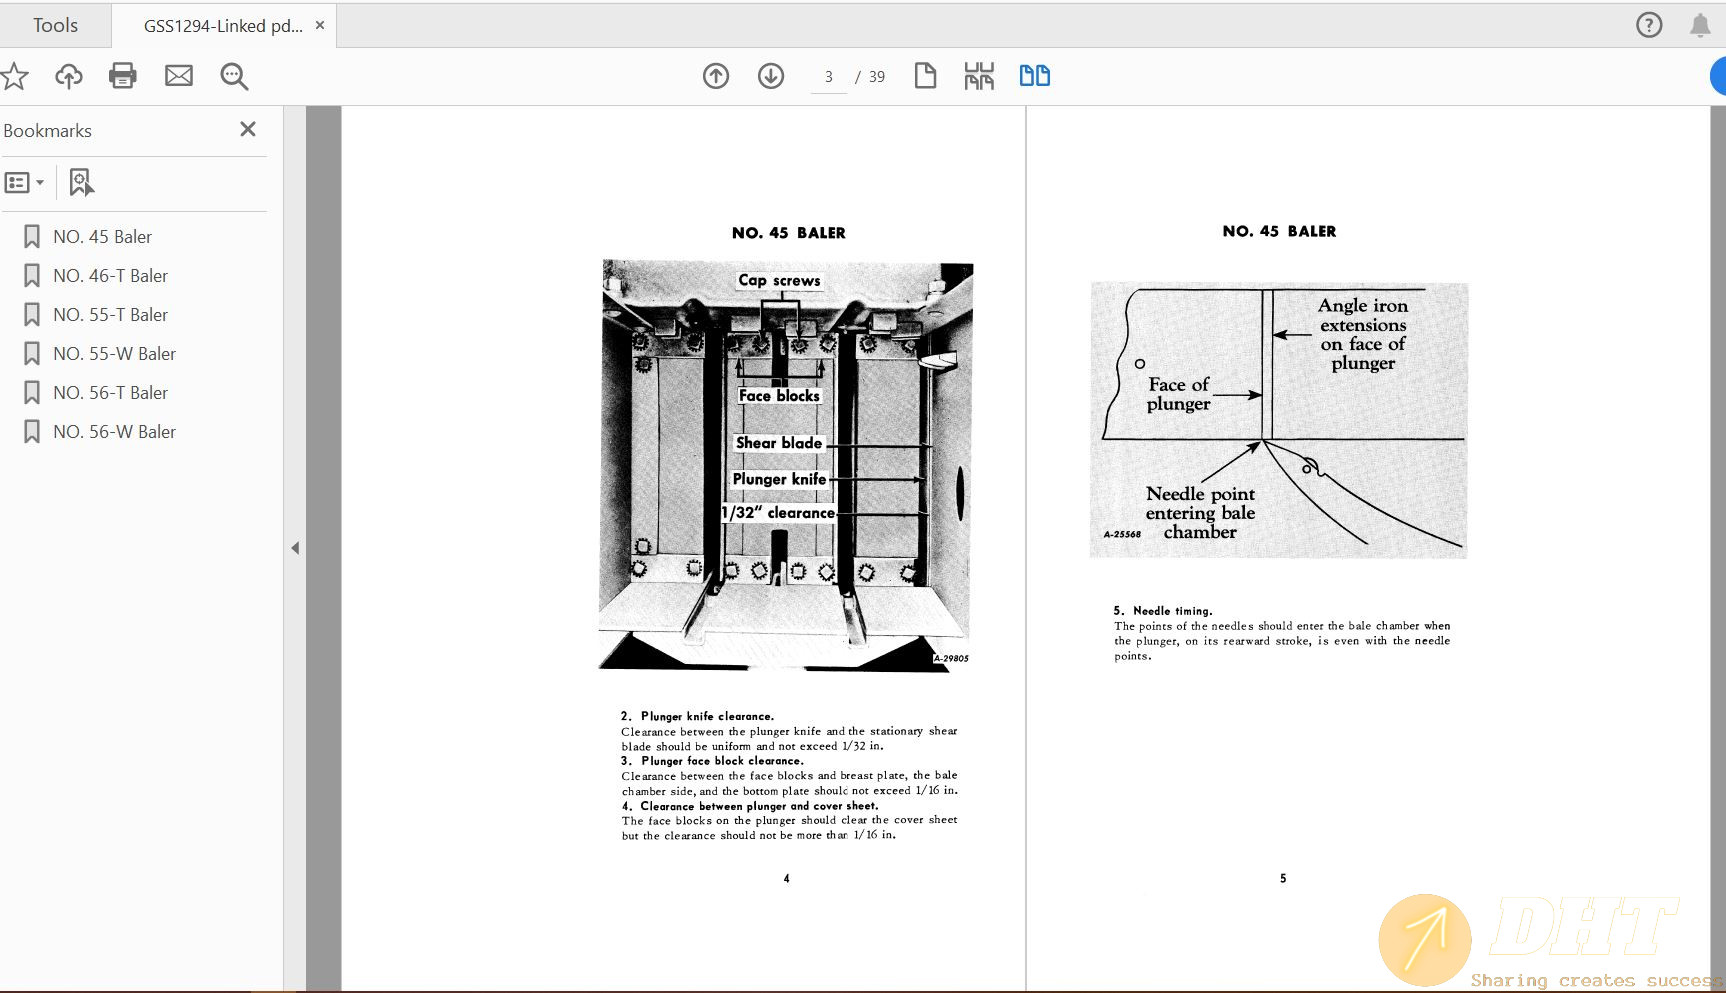The width and height of the screenshot is (1726, 993).
Task: Add a new bookmark icon
Action: 81,183
